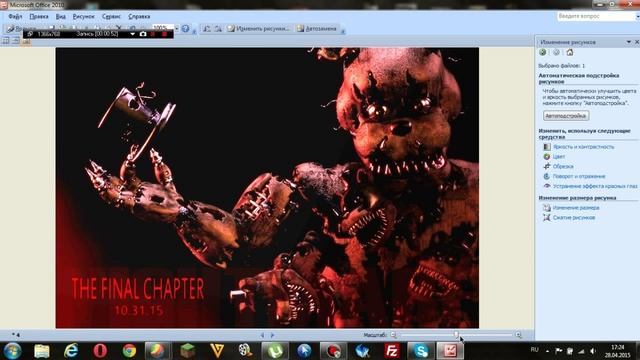Switch to filmstrip view button
The width and height of the screenshot is (640, 360).
click(x=16, y=41)
